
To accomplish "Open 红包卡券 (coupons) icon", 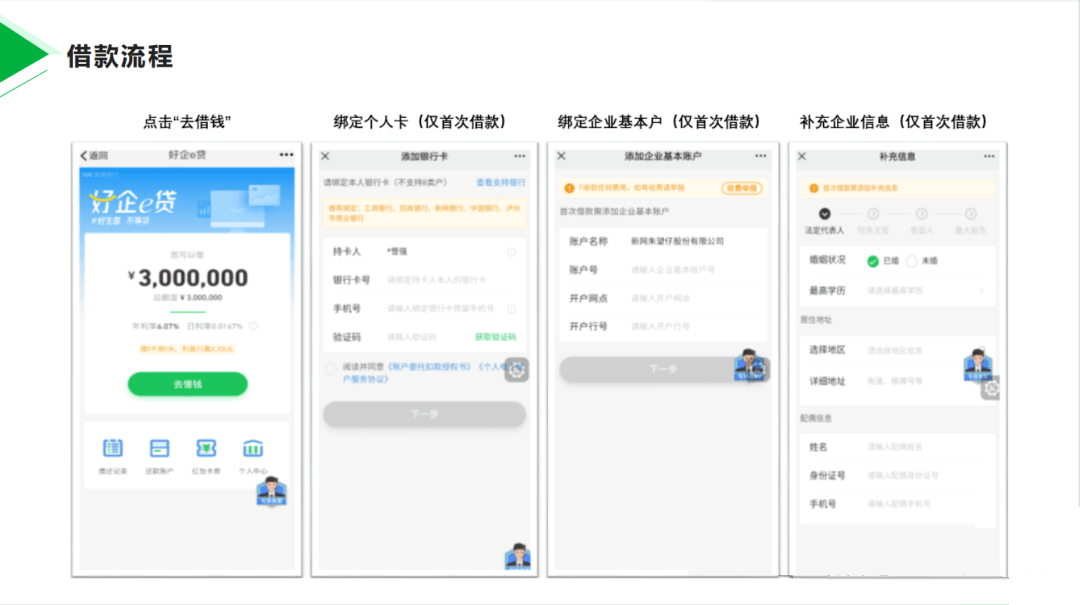I will point(206,448).
